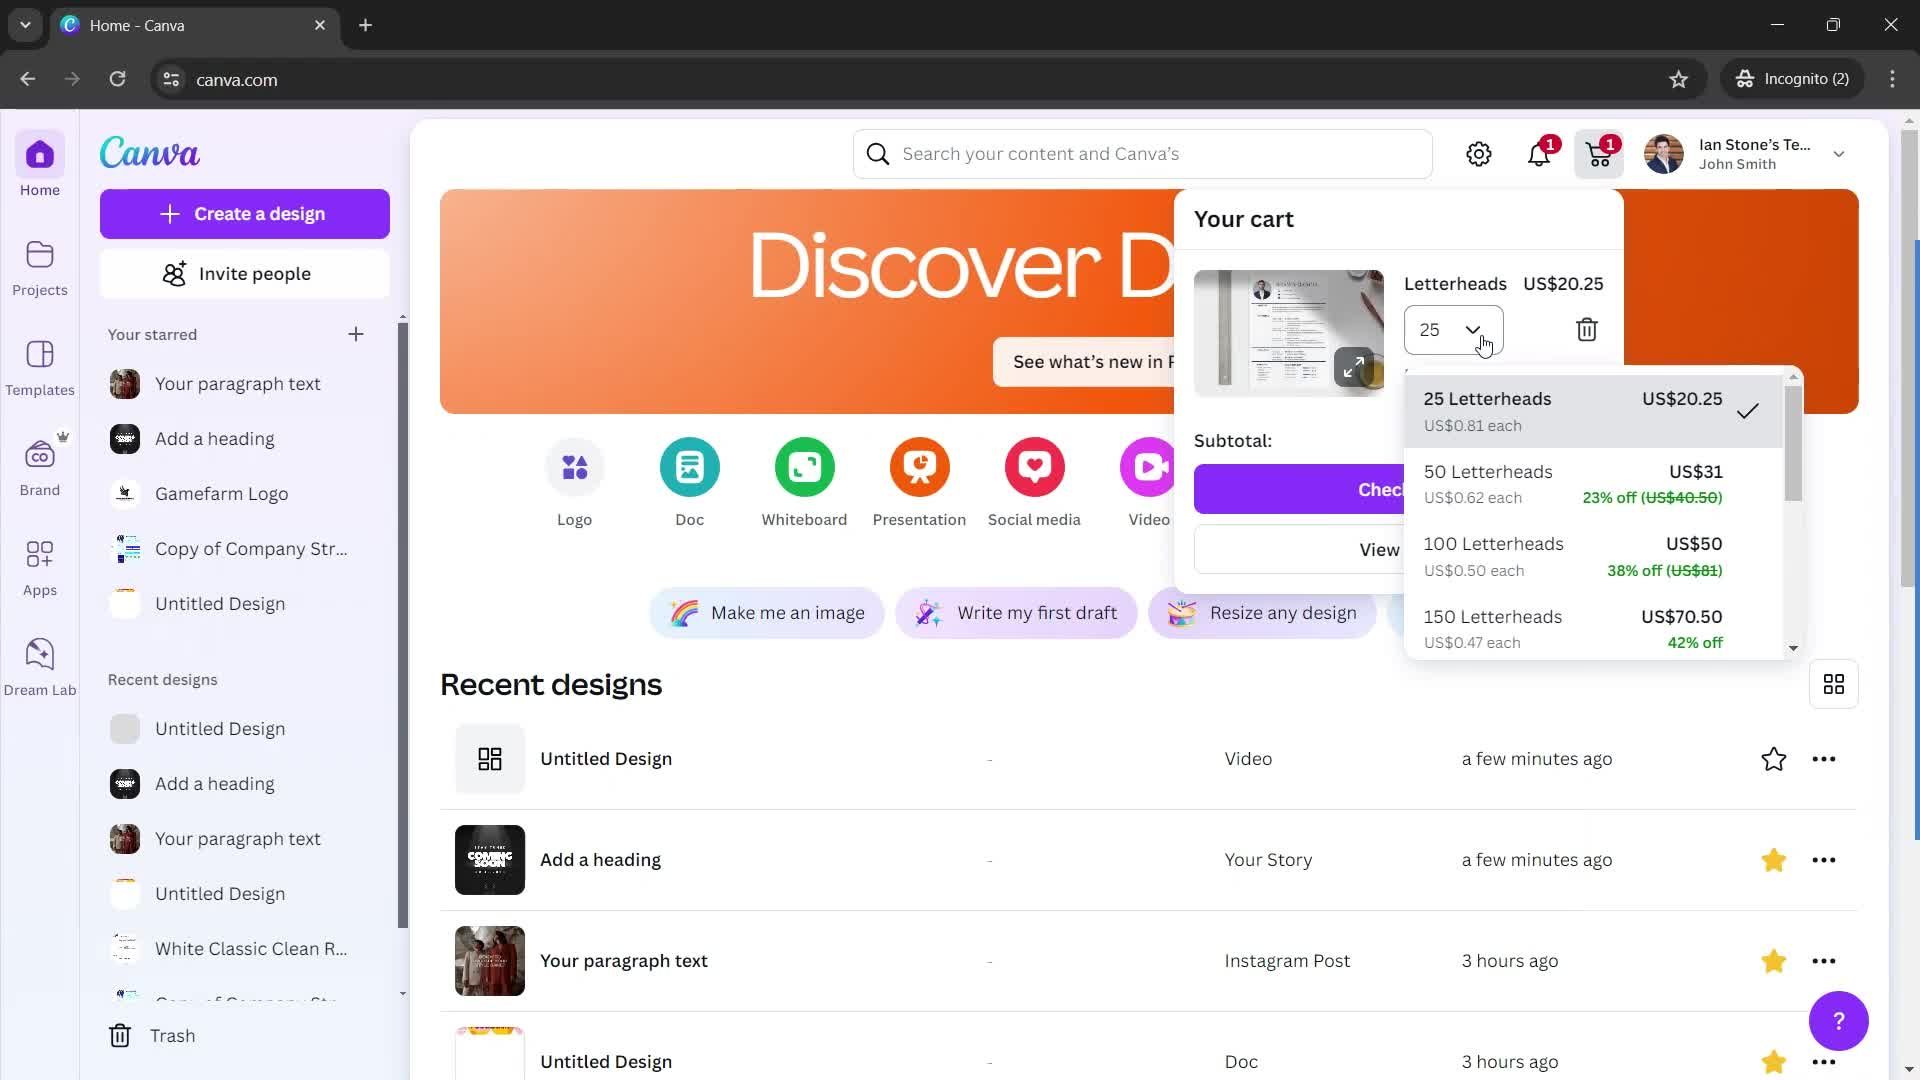Open more options for Add a heading row
The image size is (1920, 1080).
1824,860
